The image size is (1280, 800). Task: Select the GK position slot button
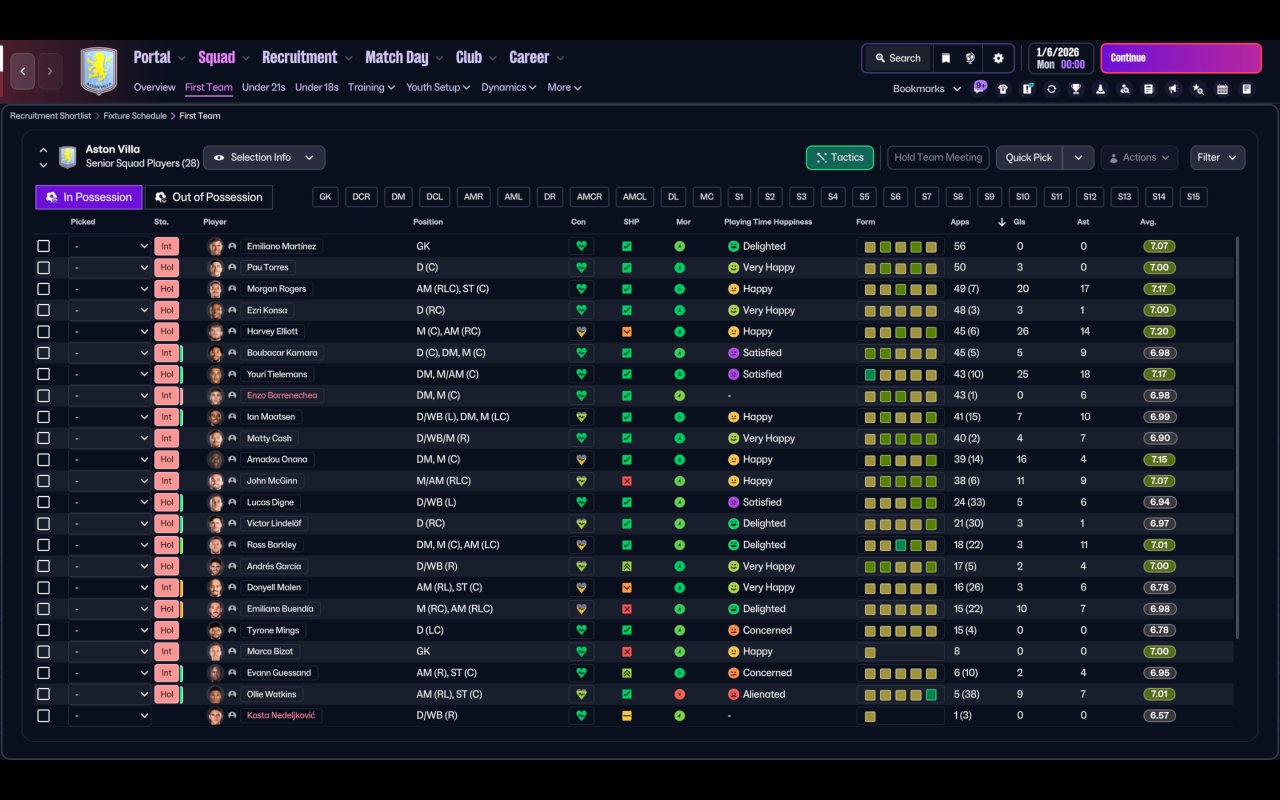325,197
